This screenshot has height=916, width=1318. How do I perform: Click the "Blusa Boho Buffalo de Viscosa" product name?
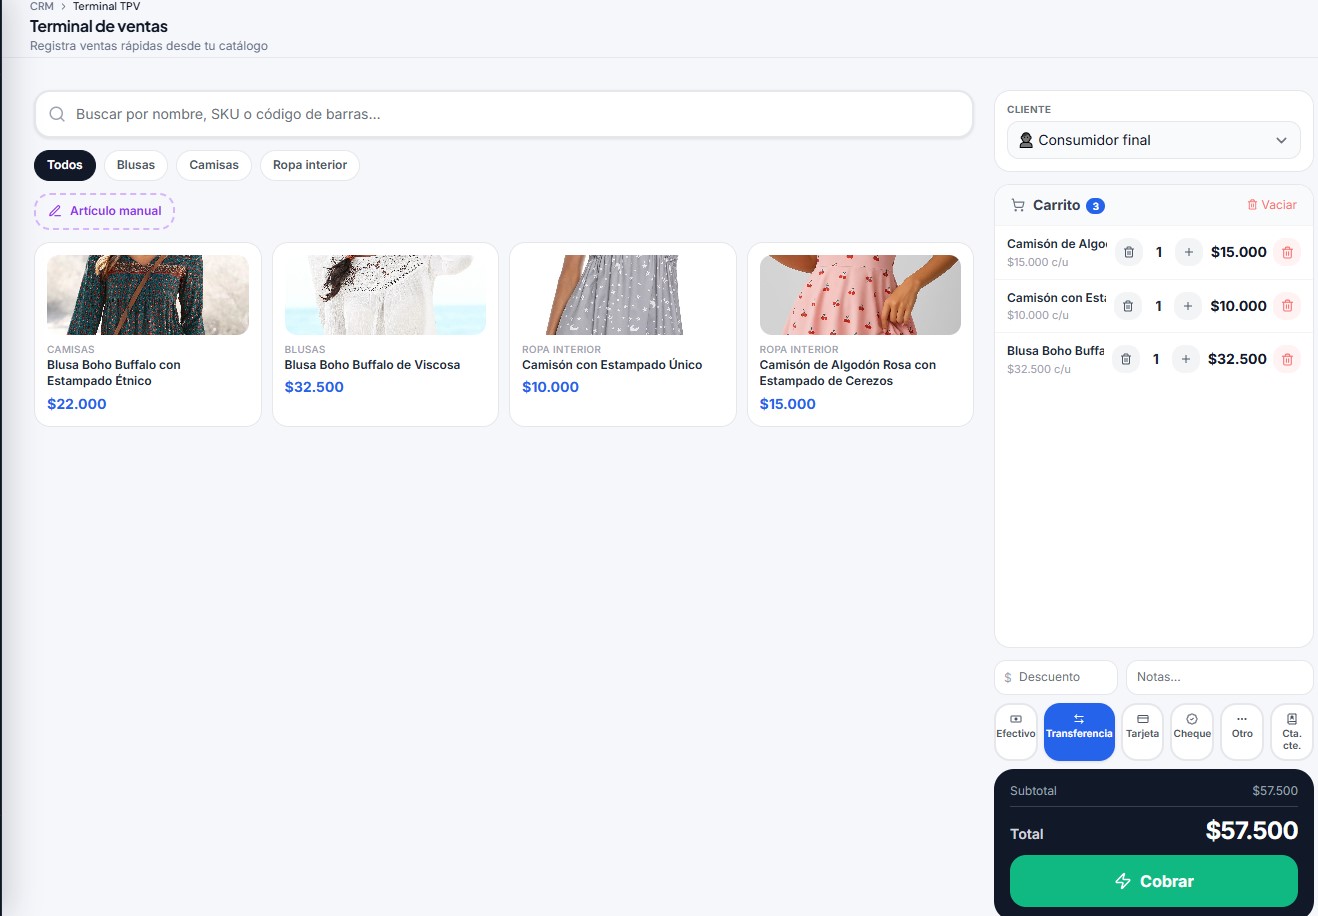(372, 365)
